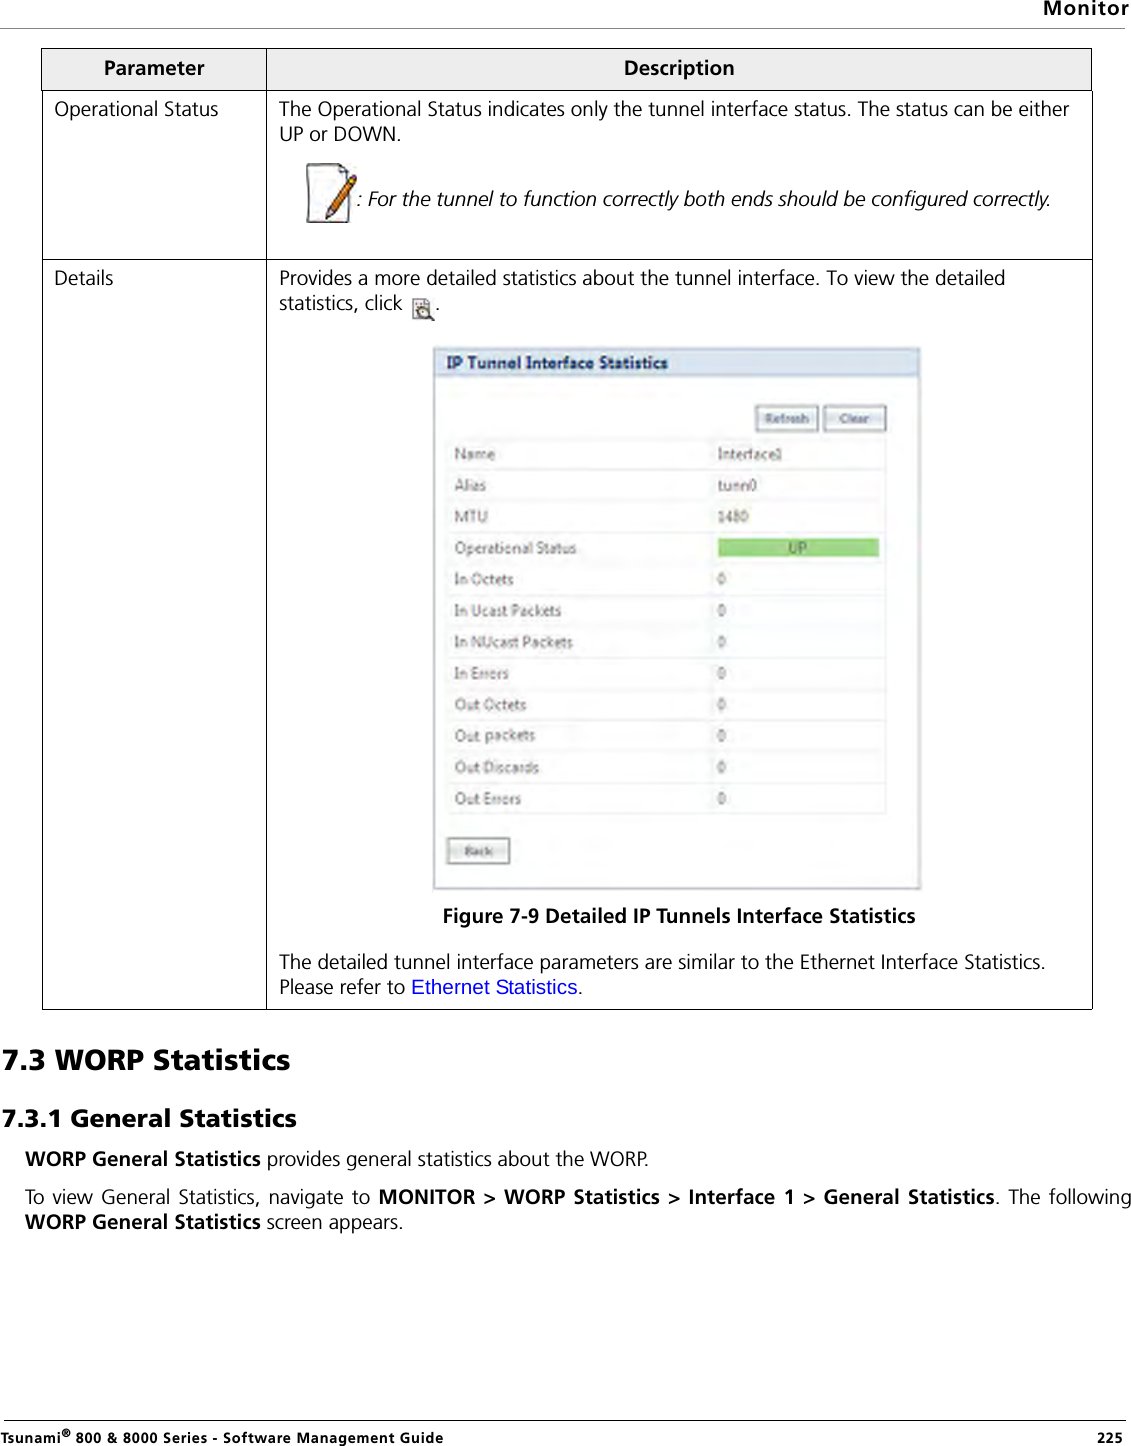Click the 'Alias' row label
The image size is (1131, 1446).
pos(470,485)
